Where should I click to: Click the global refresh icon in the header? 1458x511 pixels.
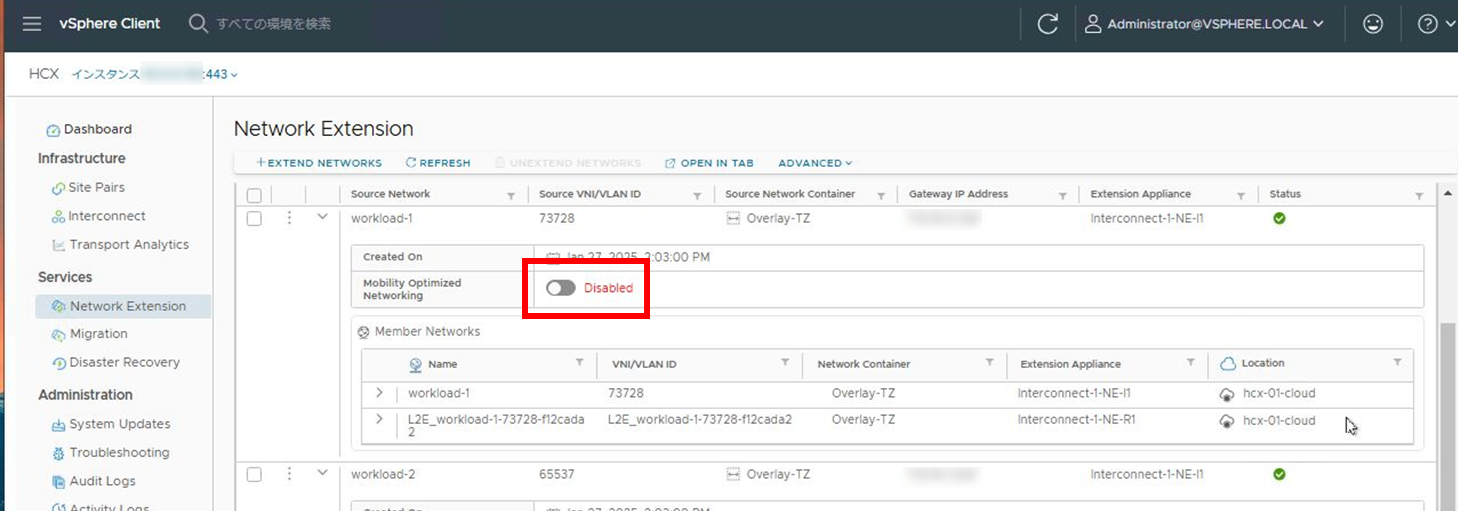pos(1048,24)
